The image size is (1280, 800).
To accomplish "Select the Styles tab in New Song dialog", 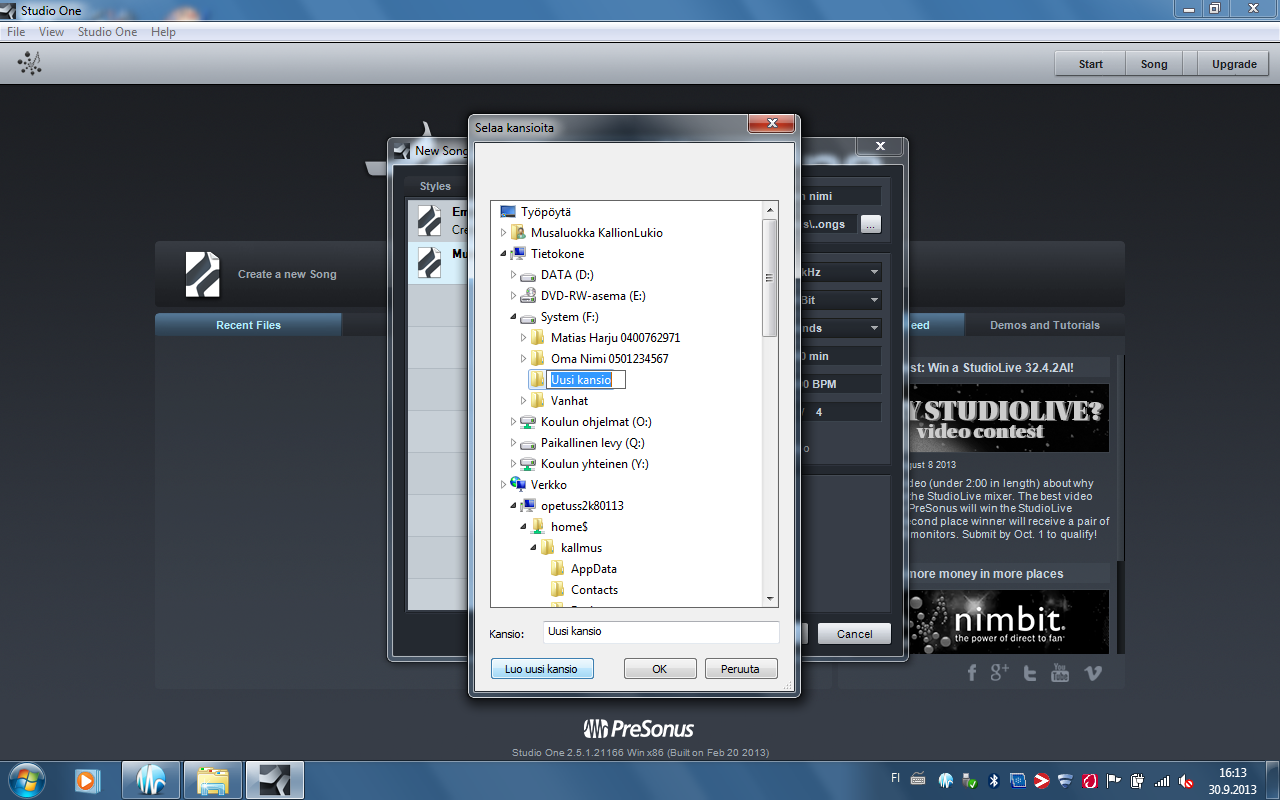I will (x=435, y=186).
